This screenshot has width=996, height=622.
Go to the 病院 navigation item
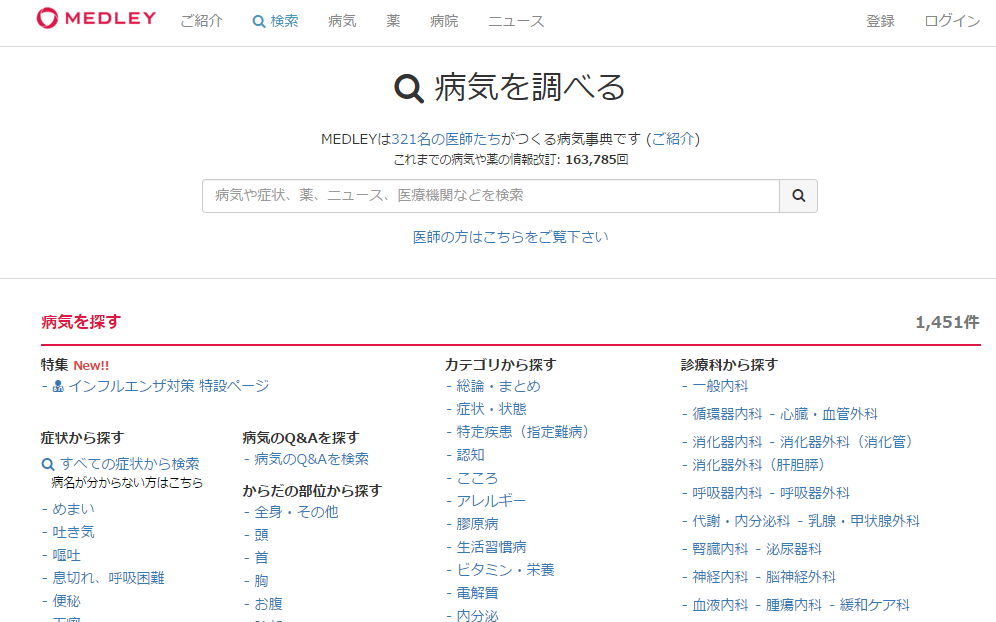click(444, 21)
